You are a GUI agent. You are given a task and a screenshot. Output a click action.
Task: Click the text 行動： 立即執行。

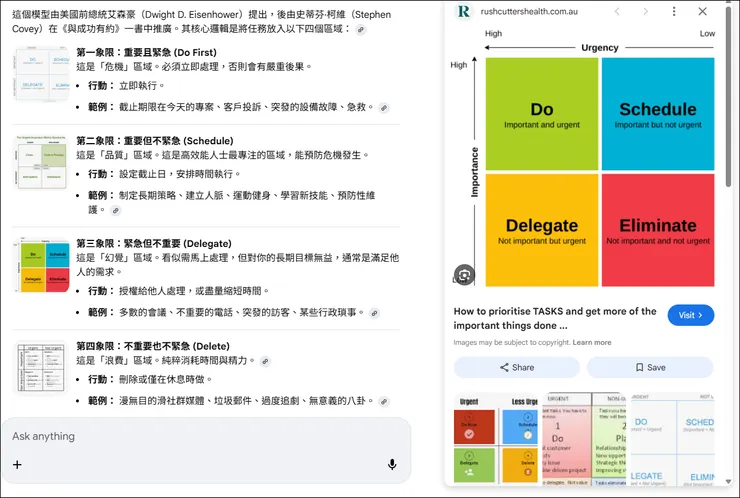[126, 85]
